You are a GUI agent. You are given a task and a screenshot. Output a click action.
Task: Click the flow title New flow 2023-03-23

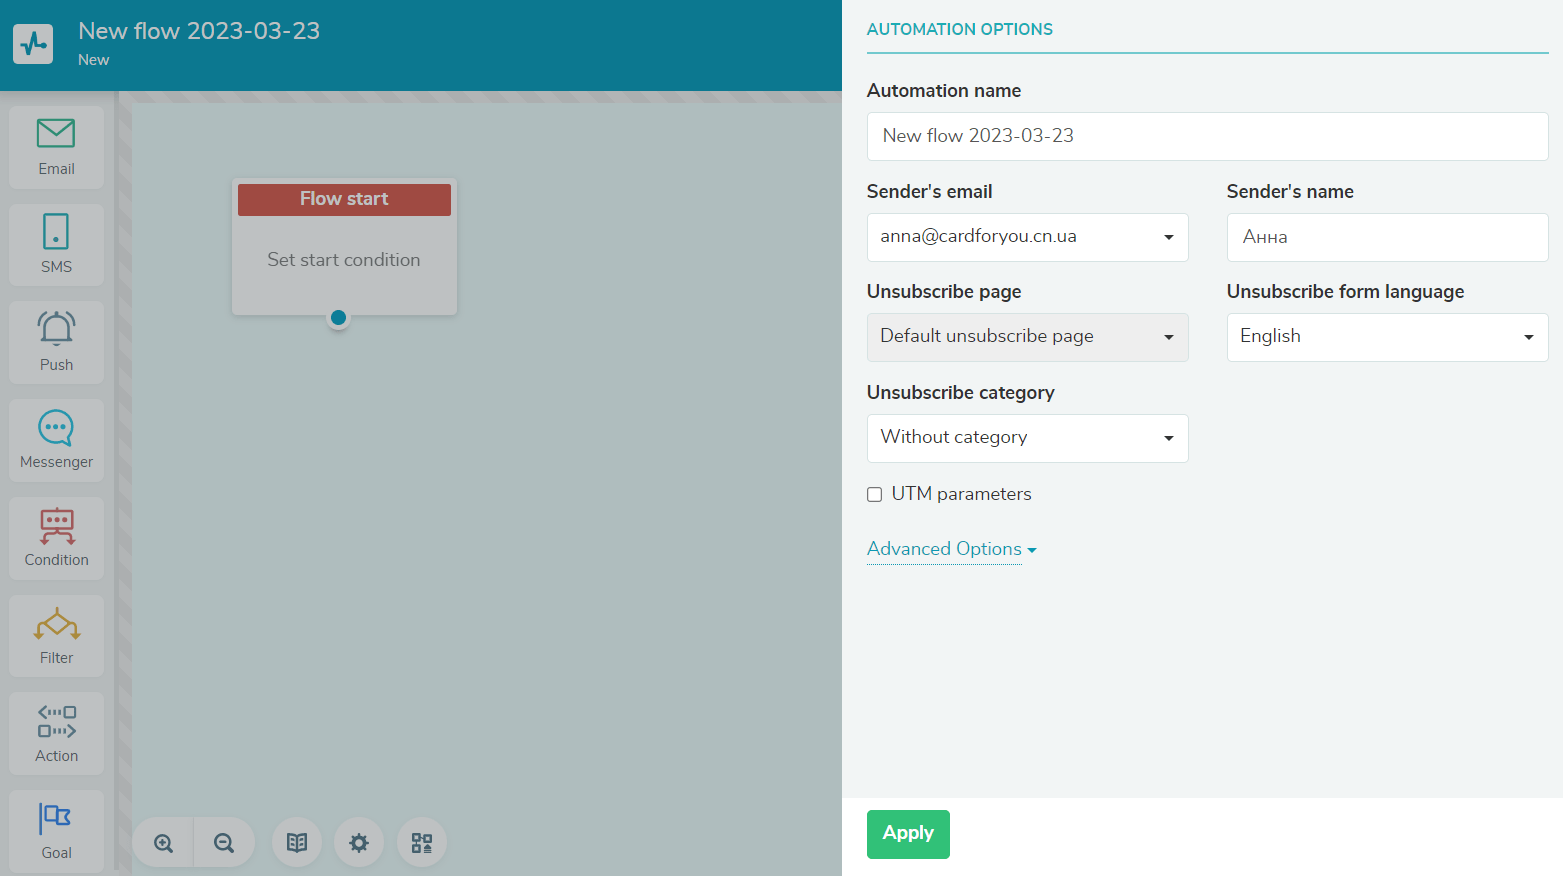(199, 31)
